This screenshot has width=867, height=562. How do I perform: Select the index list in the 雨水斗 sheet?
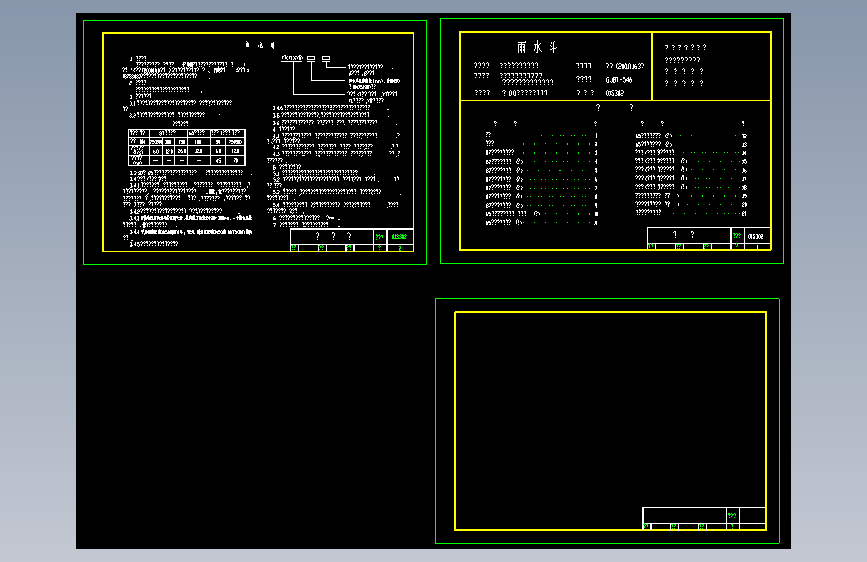coord(617,173)
